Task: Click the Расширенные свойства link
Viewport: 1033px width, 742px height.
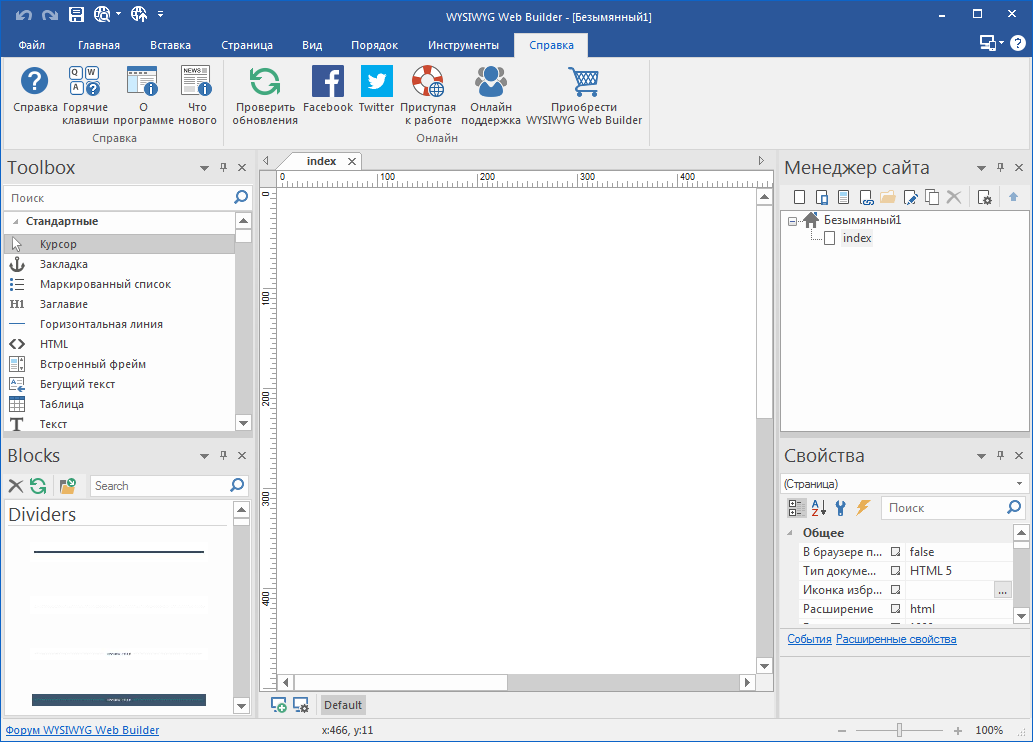Action: pyautogui.click(x=896, y=639)
